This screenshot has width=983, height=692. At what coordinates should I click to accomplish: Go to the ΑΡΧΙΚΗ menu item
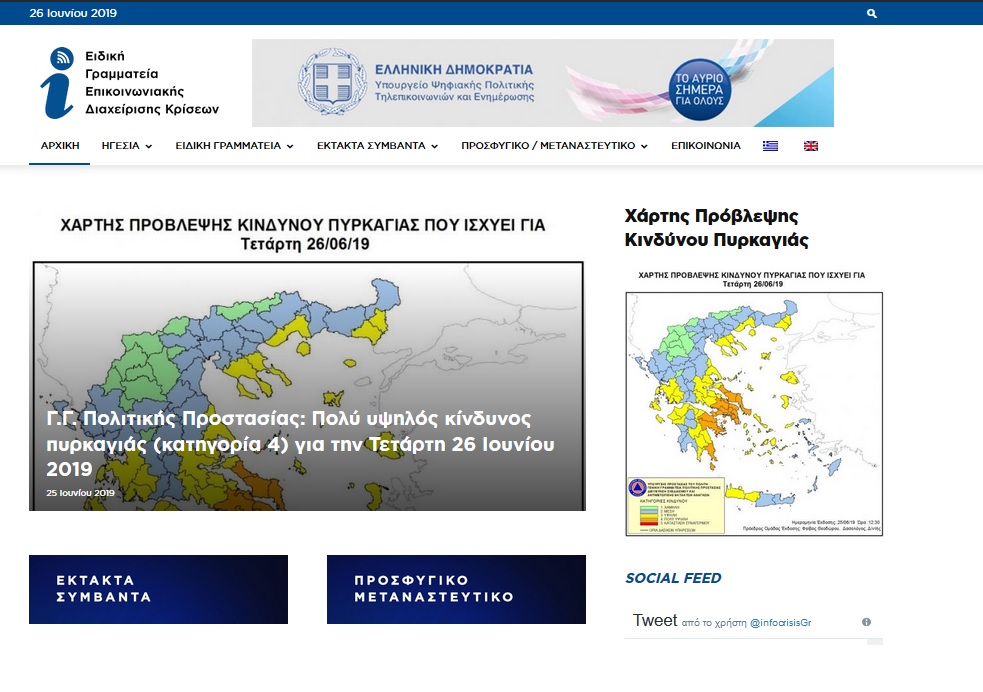60,145
